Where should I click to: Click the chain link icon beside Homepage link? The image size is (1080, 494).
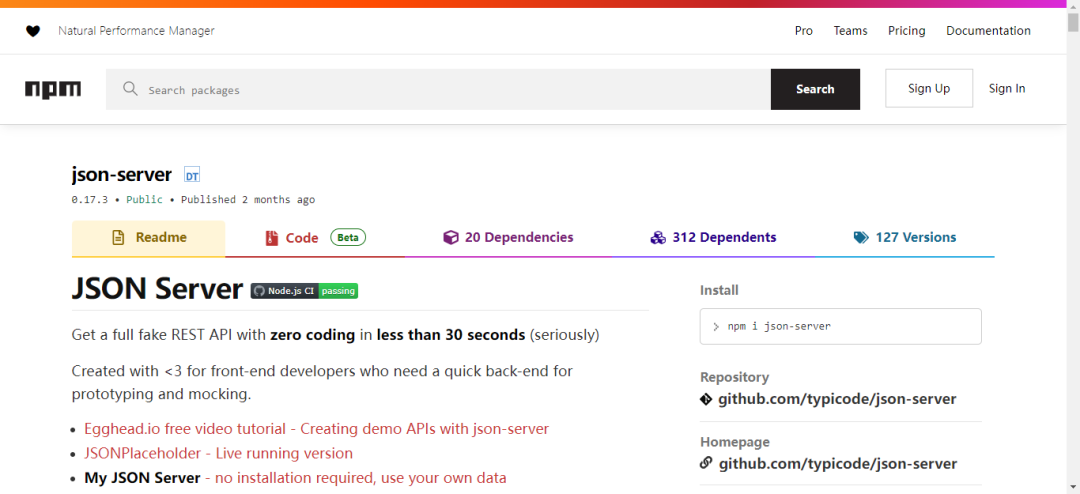tap(706, 463)
